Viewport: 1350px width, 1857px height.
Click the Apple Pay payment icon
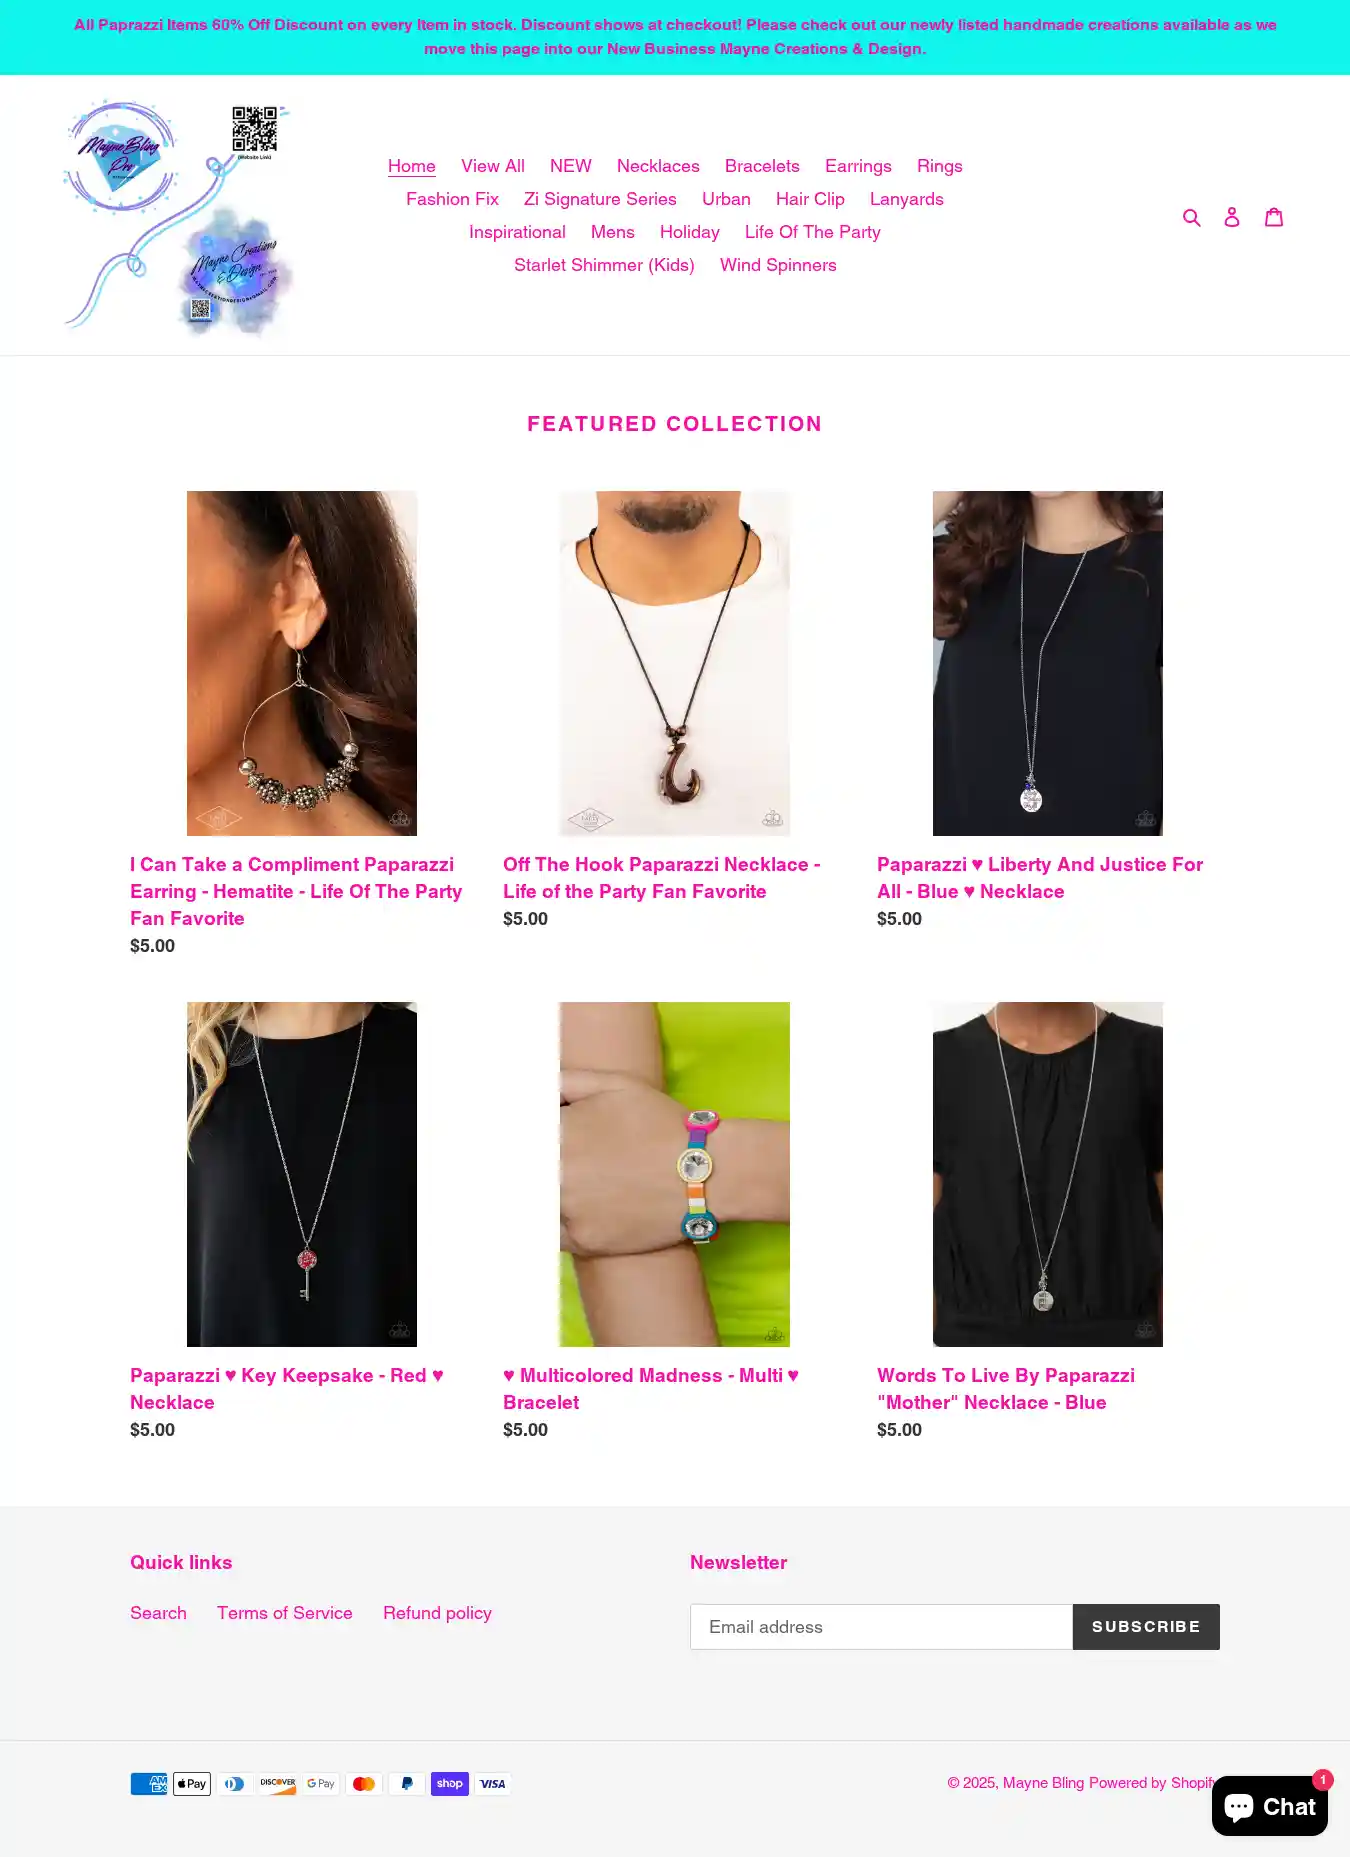click(x=192, y=1783)
